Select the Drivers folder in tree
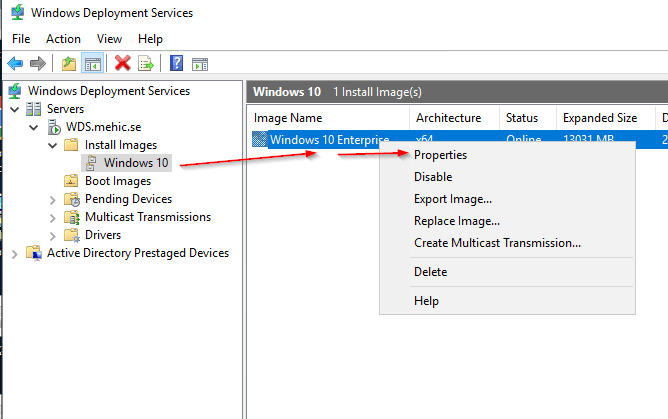This screenshot has width=668, height=419. (x=103, y=235)
